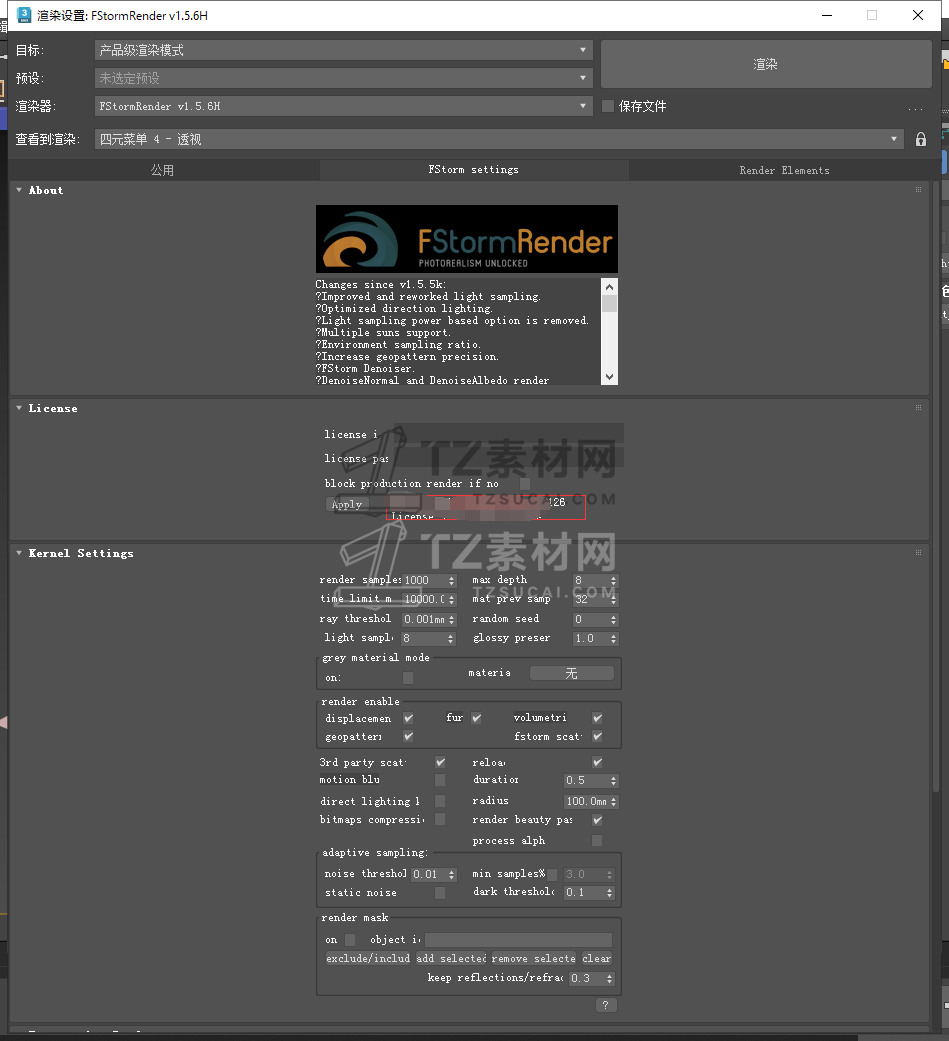Collapse the Kernel Settings rollout

tap(19, 553)
